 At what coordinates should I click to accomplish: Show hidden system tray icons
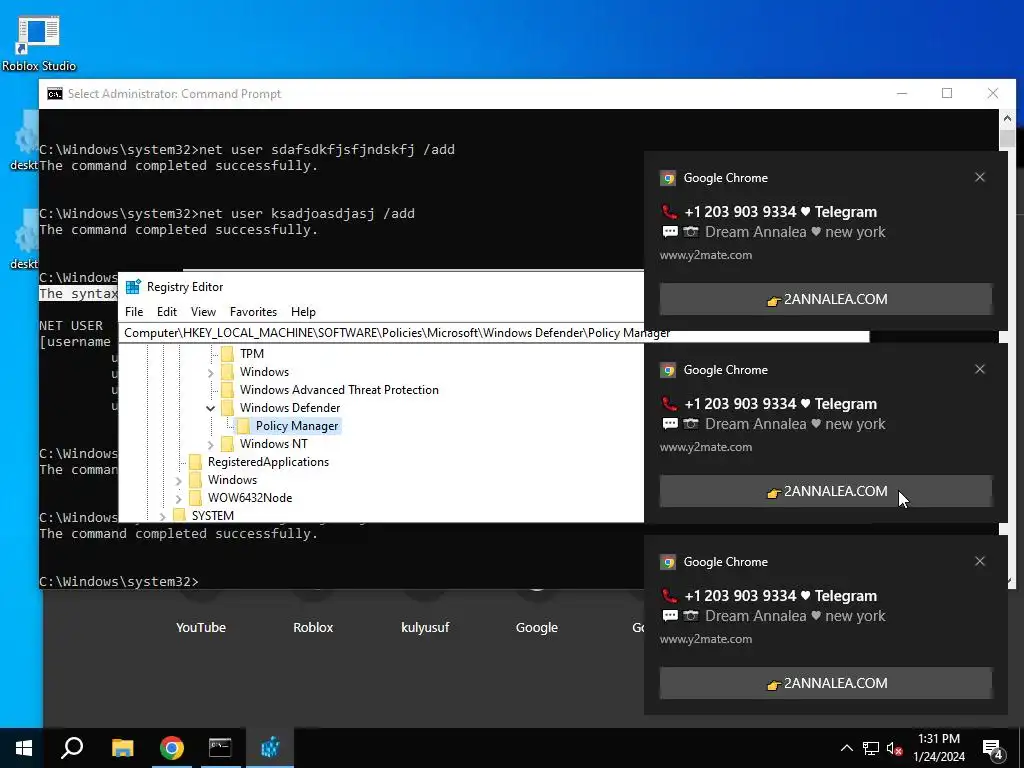[846, 748]
